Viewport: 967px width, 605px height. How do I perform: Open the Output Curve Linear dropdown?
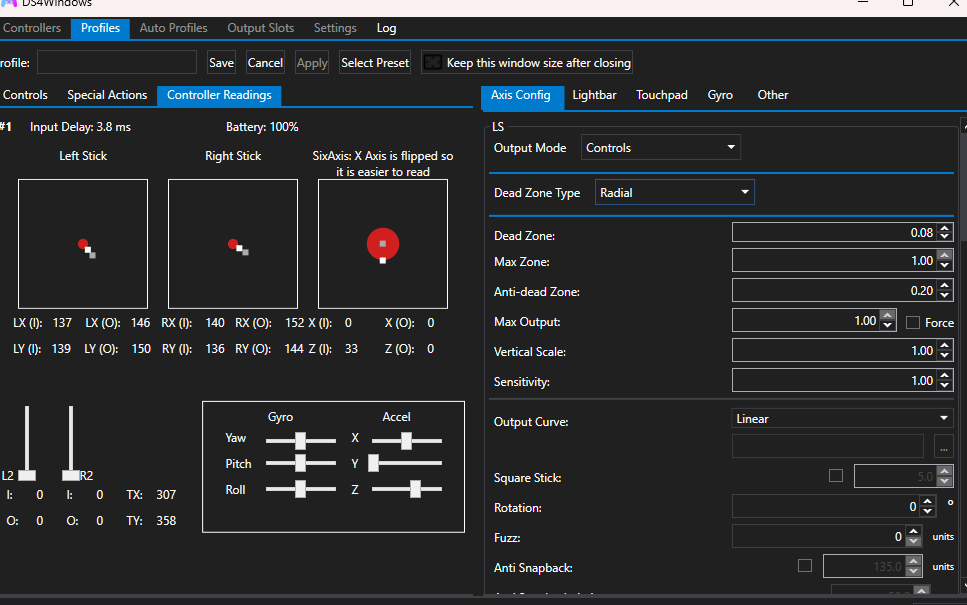[x=842, y=419]
